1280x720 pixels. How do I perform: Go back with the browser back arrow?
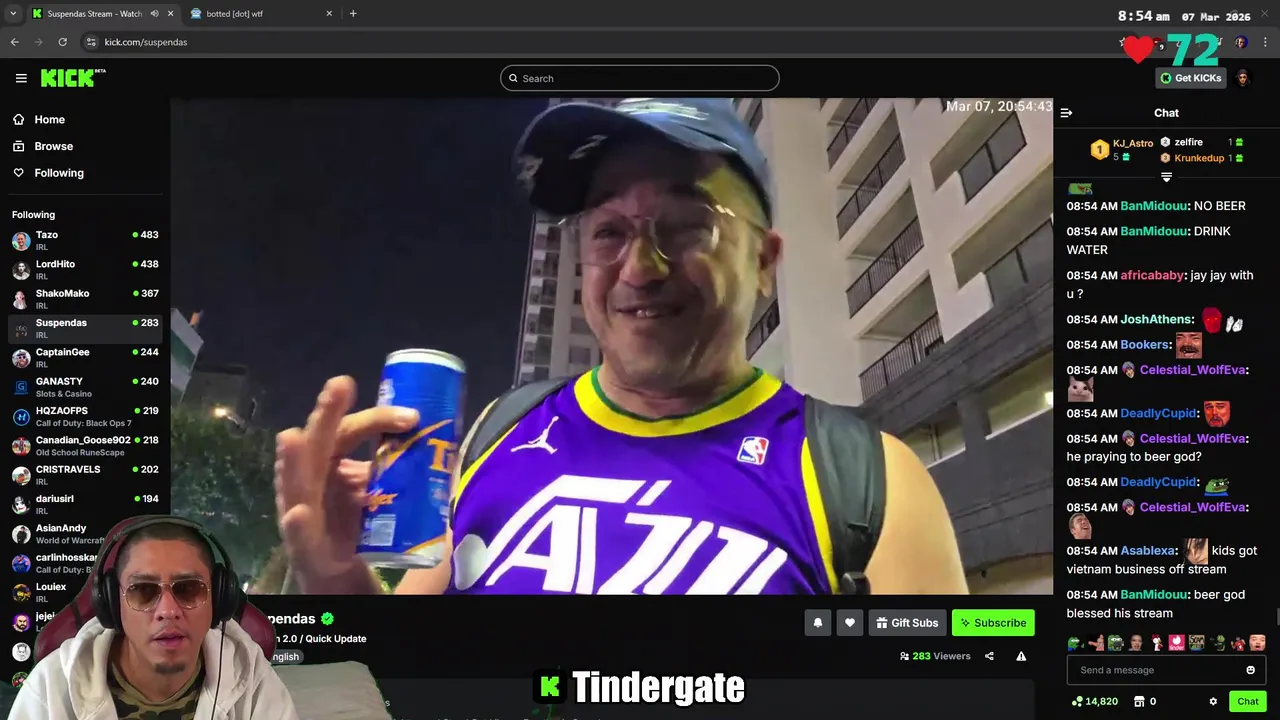14,42
